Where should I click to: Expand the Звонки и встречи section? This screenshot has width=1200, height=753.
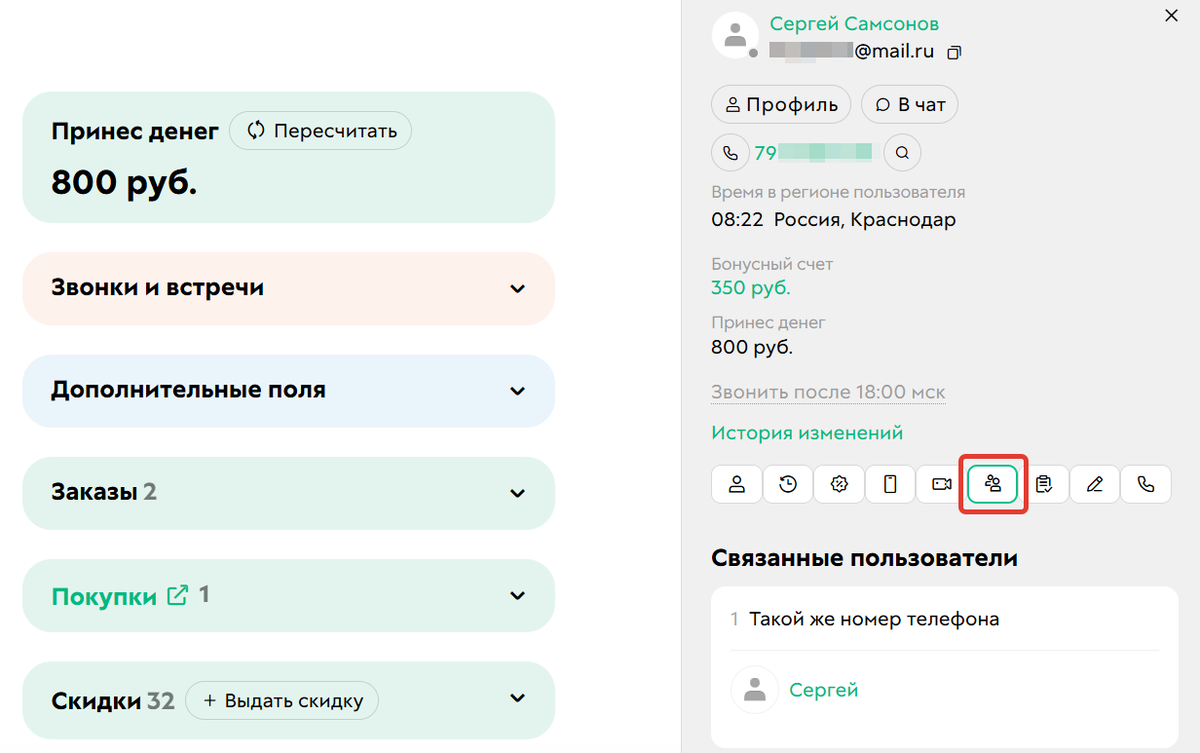[517, 288]
